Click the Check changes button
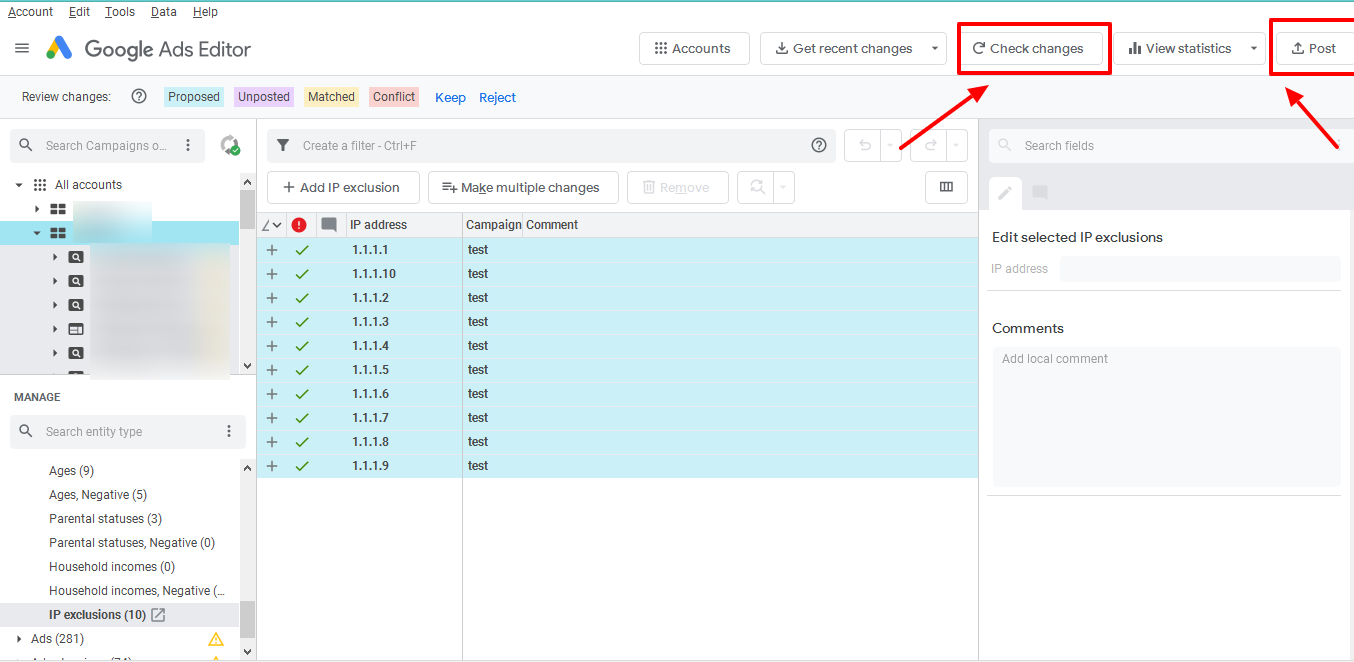Screen dimensions: 1354x662 click(x=1029, y=48)
